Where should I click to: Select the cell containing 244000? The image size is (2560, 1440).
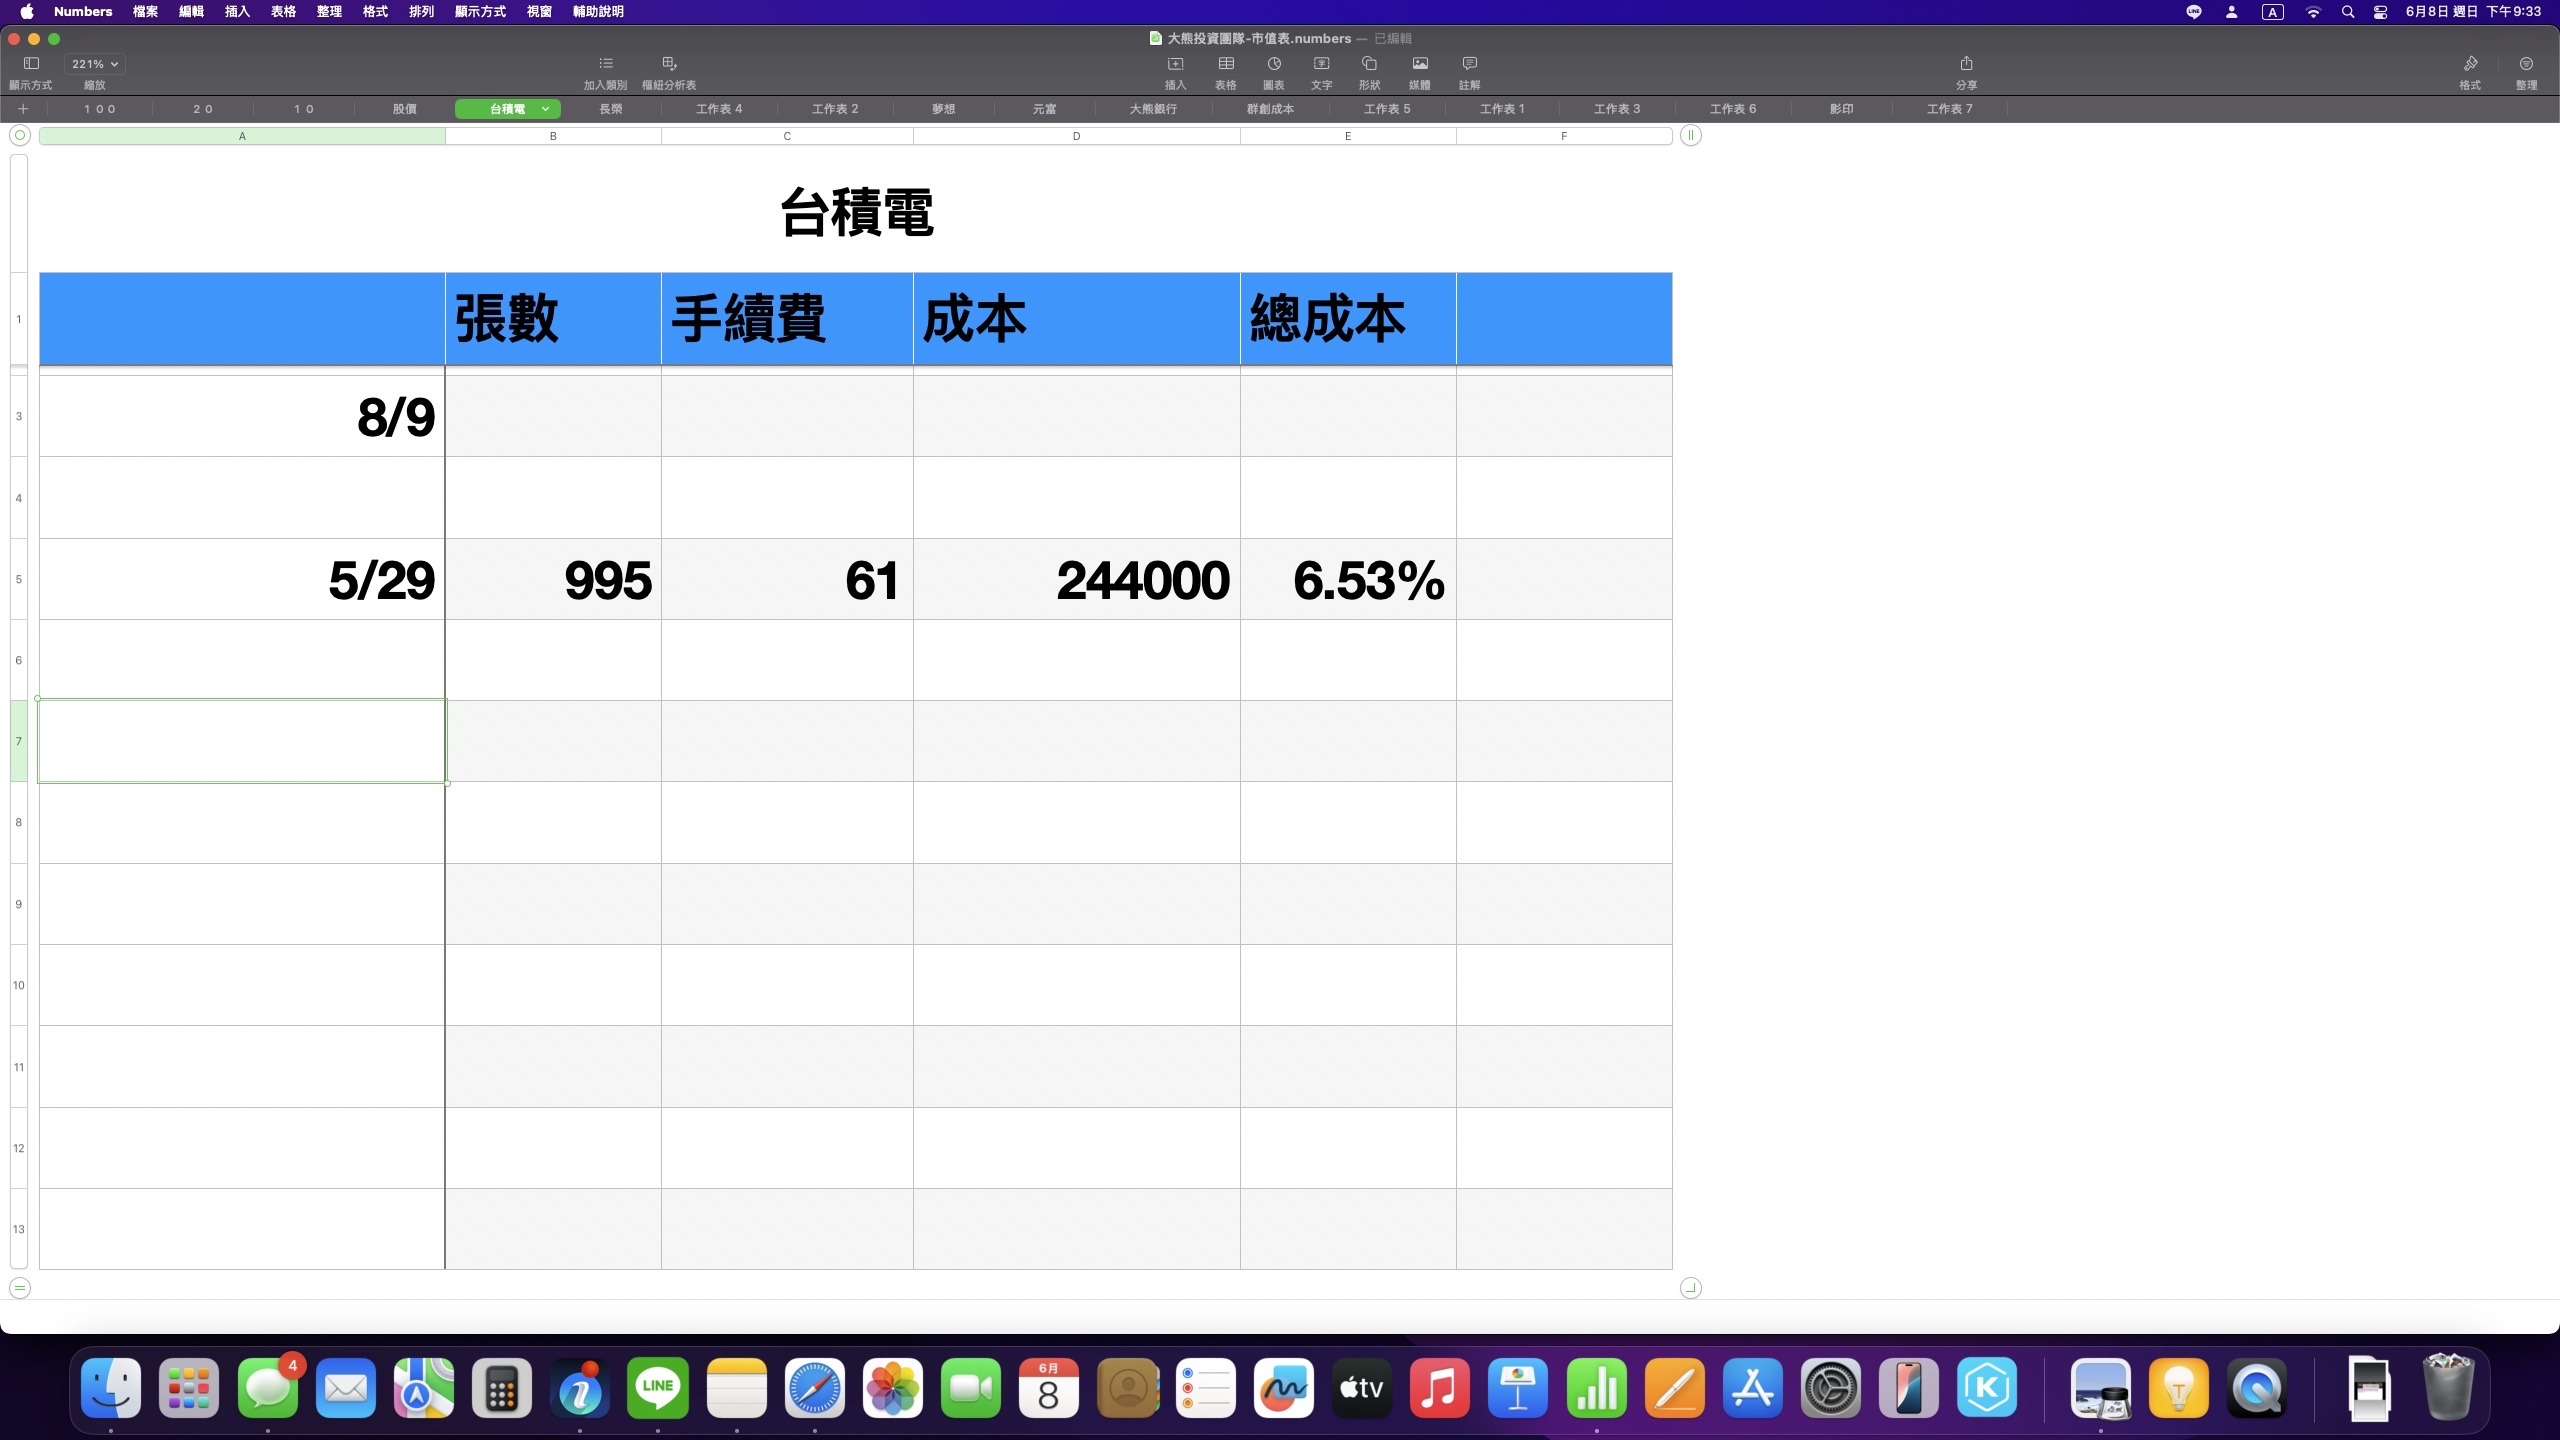click(1076, 579)
